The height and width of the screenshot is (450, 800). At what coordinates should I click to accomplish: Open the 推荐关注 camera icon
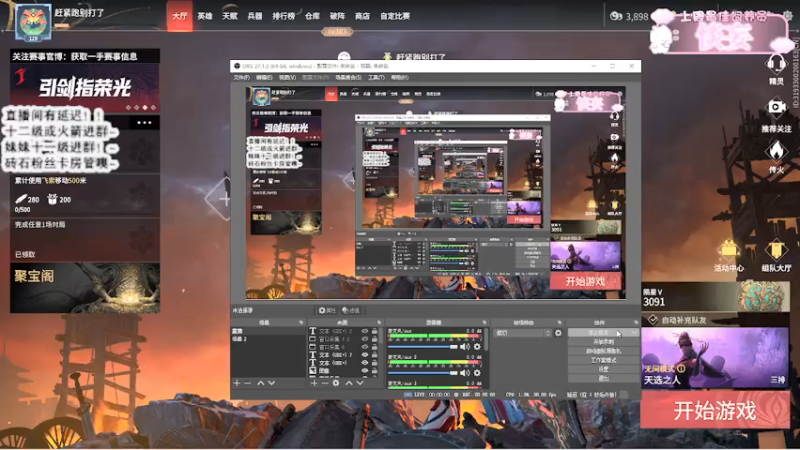(x=776, y=107)
